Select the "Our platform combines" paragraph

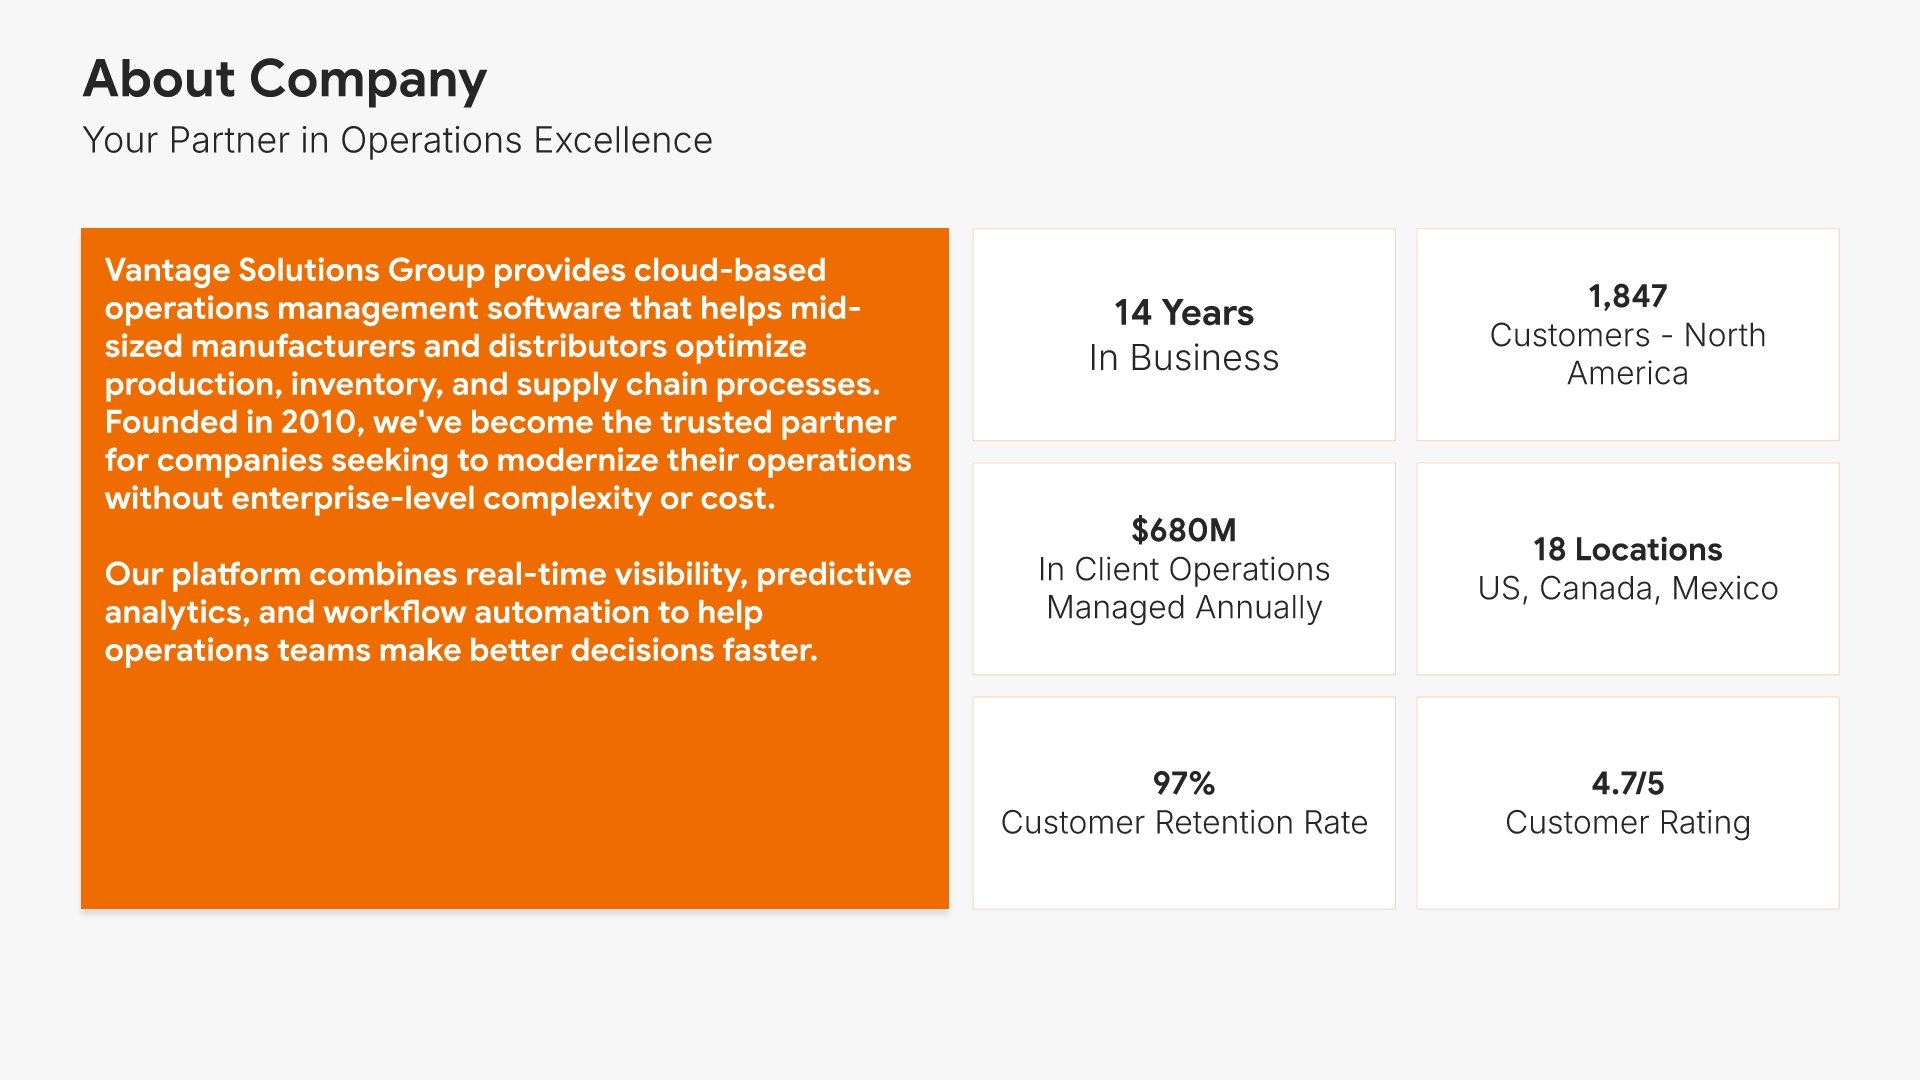pos(507,612)
